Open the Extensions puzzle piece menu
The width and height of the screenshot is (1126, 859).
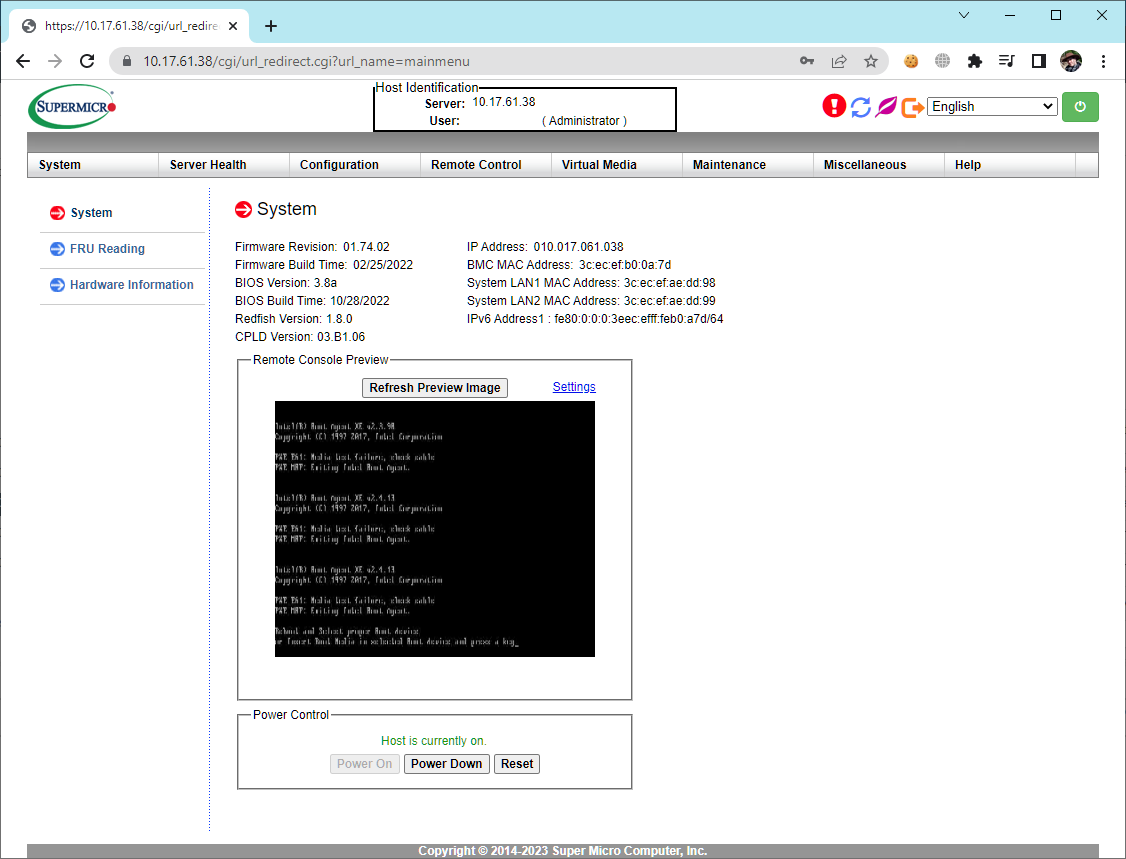(974, 61)
